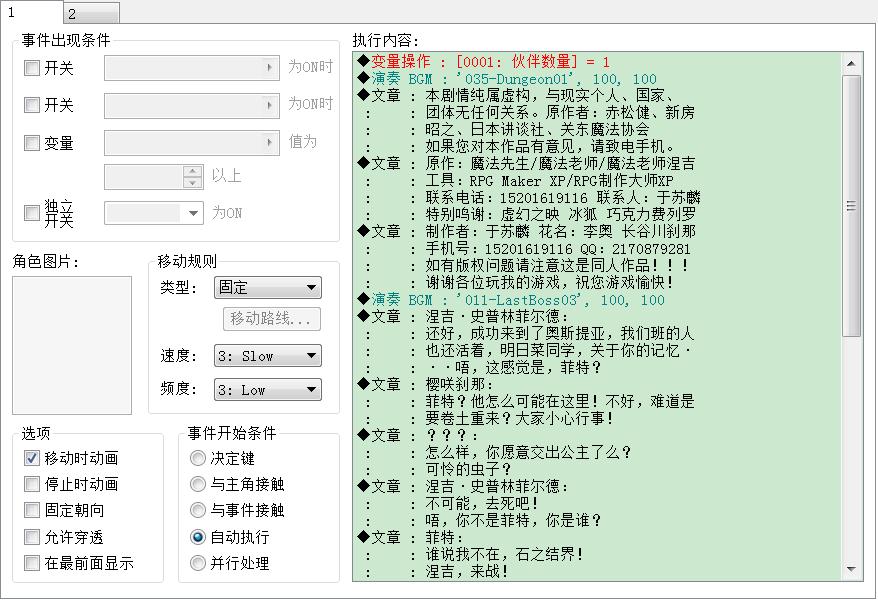Select the 文章 ???: line

pyautogui.click(x=597, y=435)
